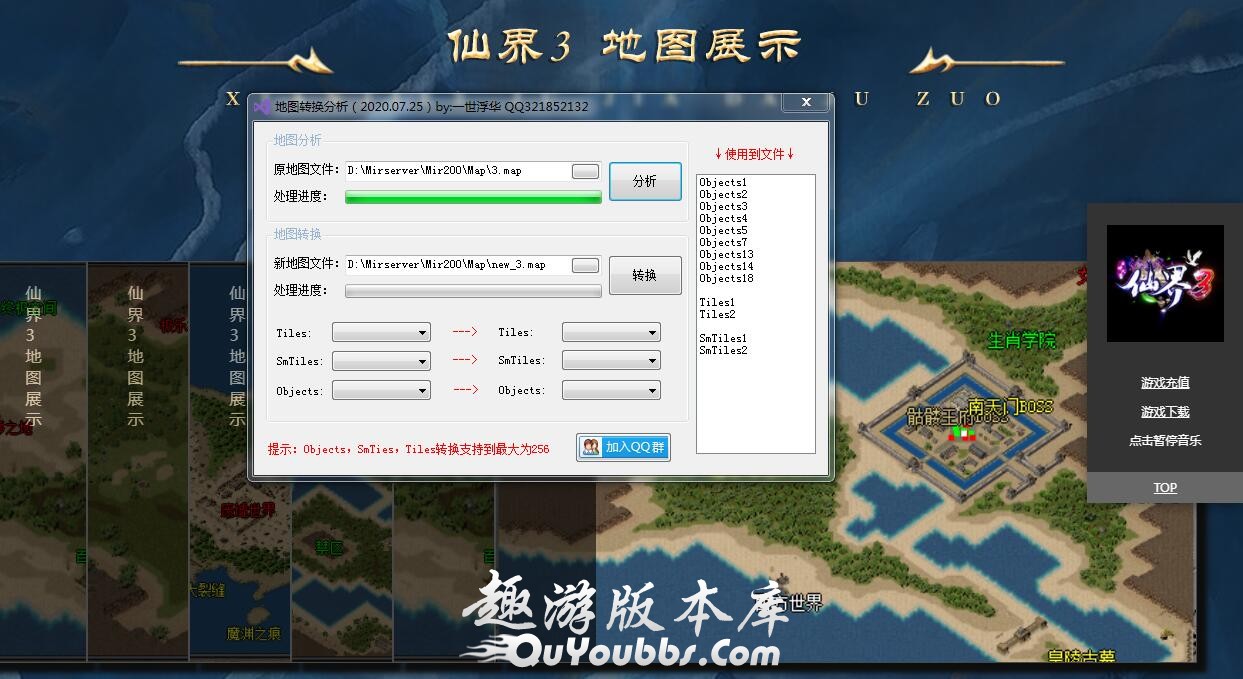Click the red 使用到文件 heading
This screenshot has width=1243, height=679.
[x=755, y=154]
